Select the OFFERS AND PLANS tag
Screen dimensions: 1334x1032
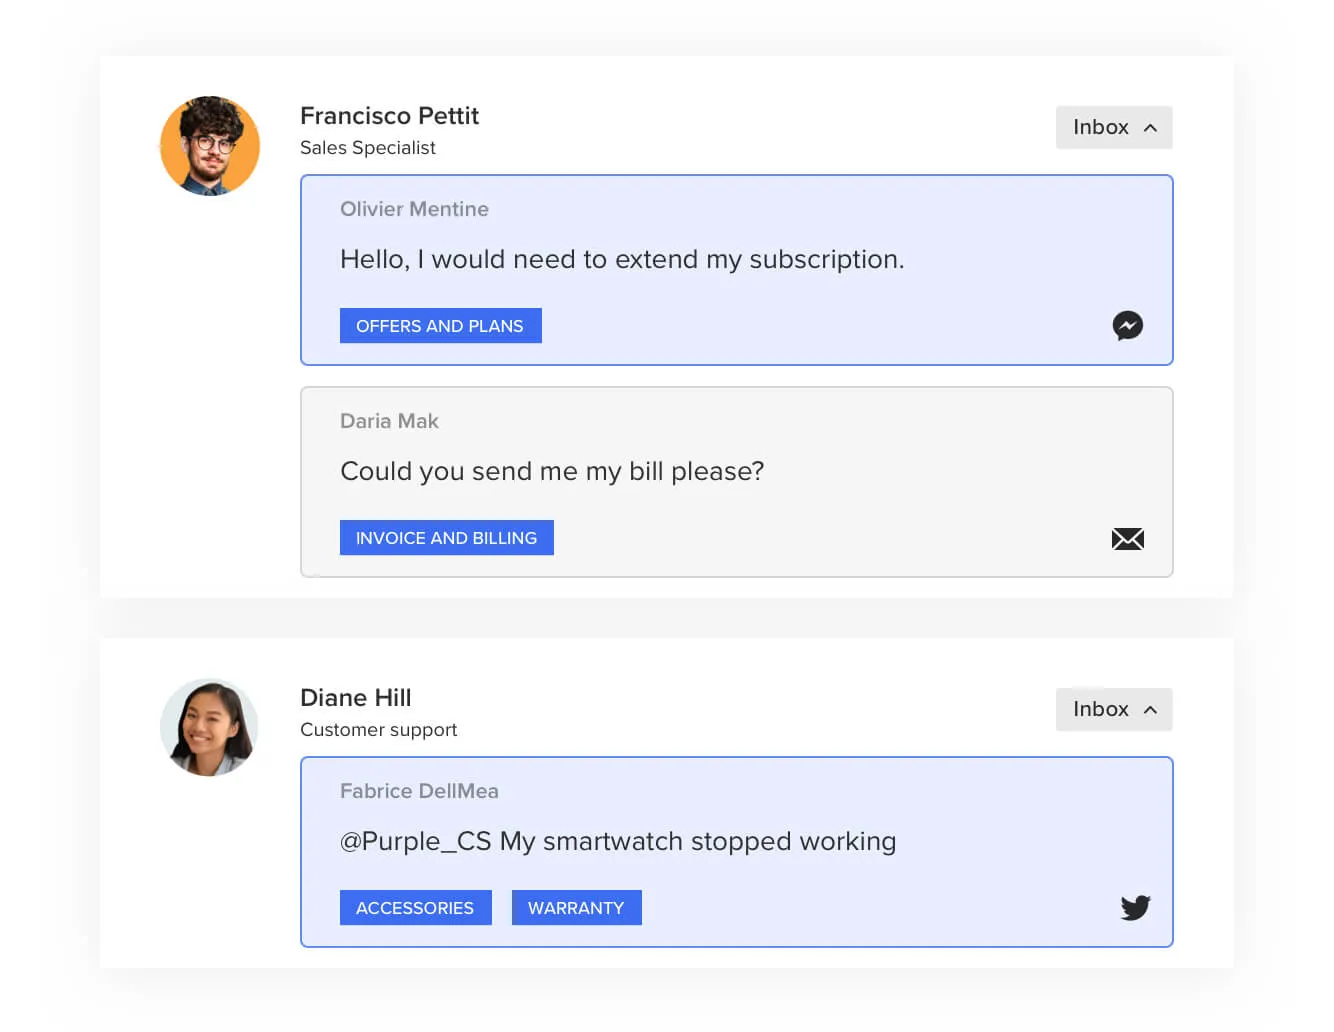coord(440,326)
